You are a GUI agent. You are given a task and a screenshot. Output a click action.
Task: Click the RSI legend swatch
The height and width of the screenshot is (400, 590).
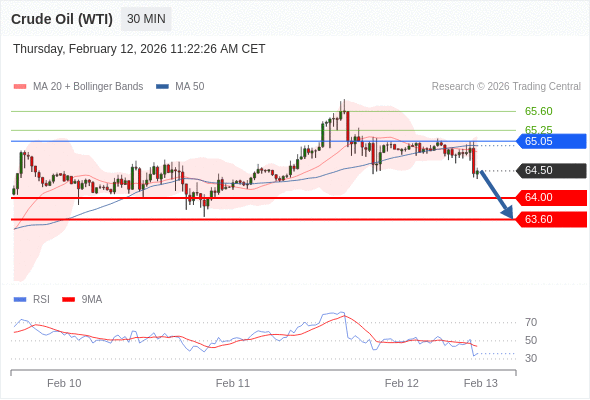click(x=20, y=300)
